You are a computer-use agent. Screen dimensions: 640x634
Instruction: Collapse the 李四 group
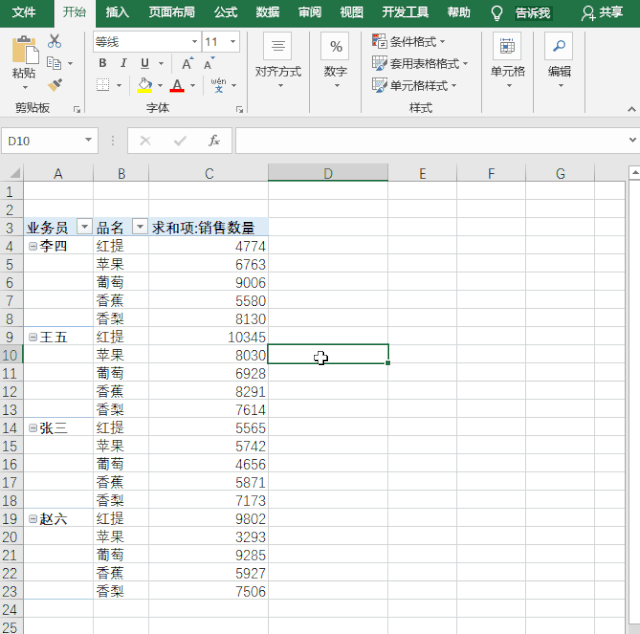33,246
